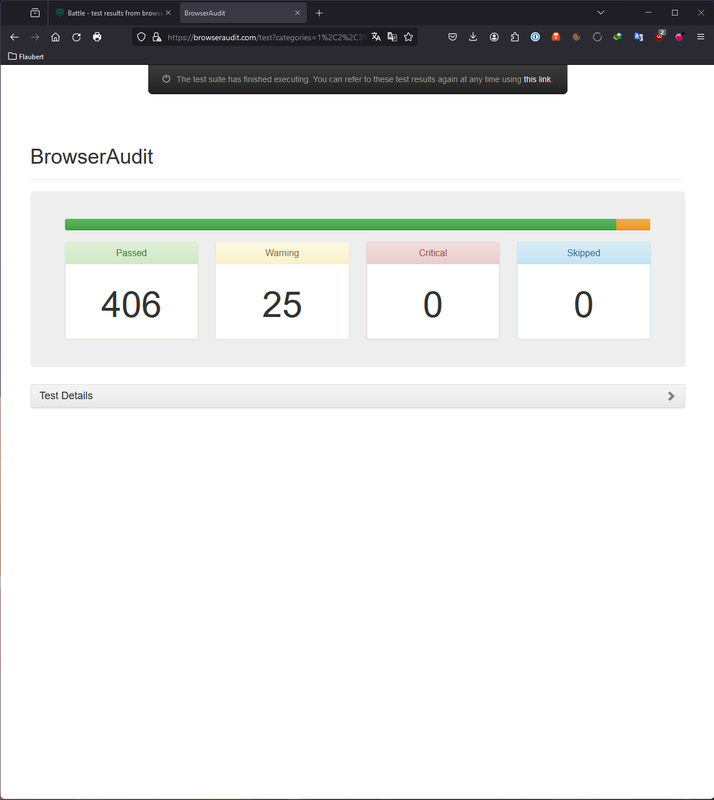714x800 pixels.
Task: View site security padlock information
Action: pos(157,37)
